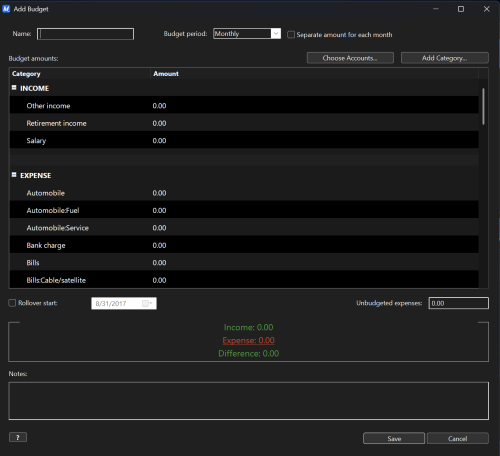
Task: Open help with the question mark button
Action: point(18,437)
